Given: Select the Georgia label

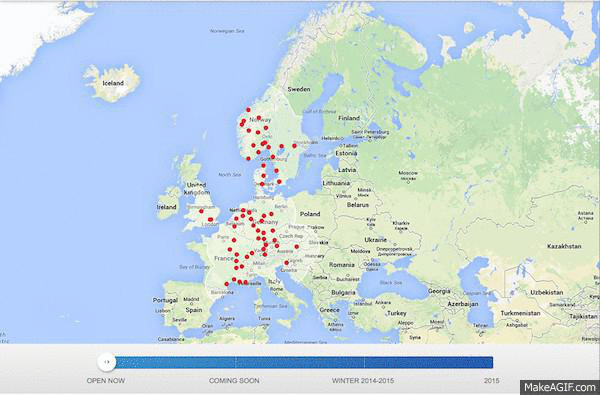Looking at the screenshot, I should point(439,291).
